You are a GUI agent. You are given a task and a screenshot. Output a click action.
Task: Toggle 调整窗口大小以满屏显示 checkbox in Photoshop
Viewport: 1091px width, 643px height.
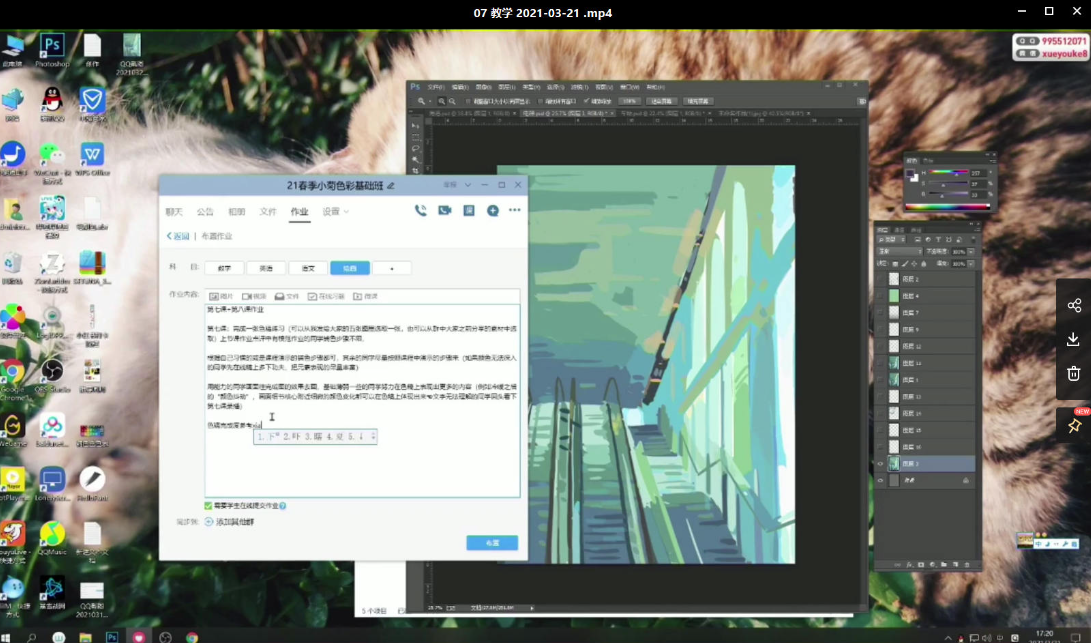coord(468,102)
